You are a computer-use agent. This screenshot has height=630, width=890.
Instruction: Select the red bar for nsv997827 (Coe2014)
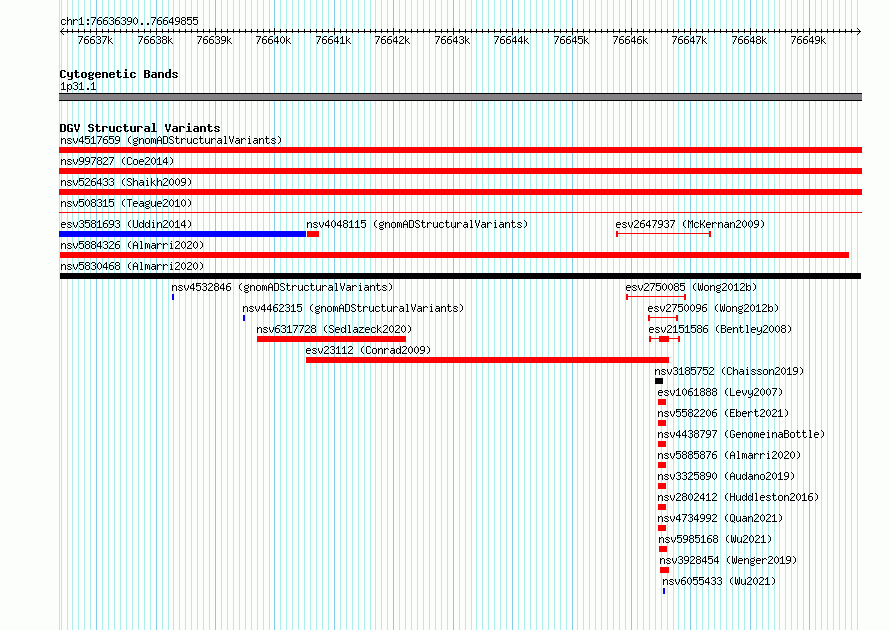point(460,171)
